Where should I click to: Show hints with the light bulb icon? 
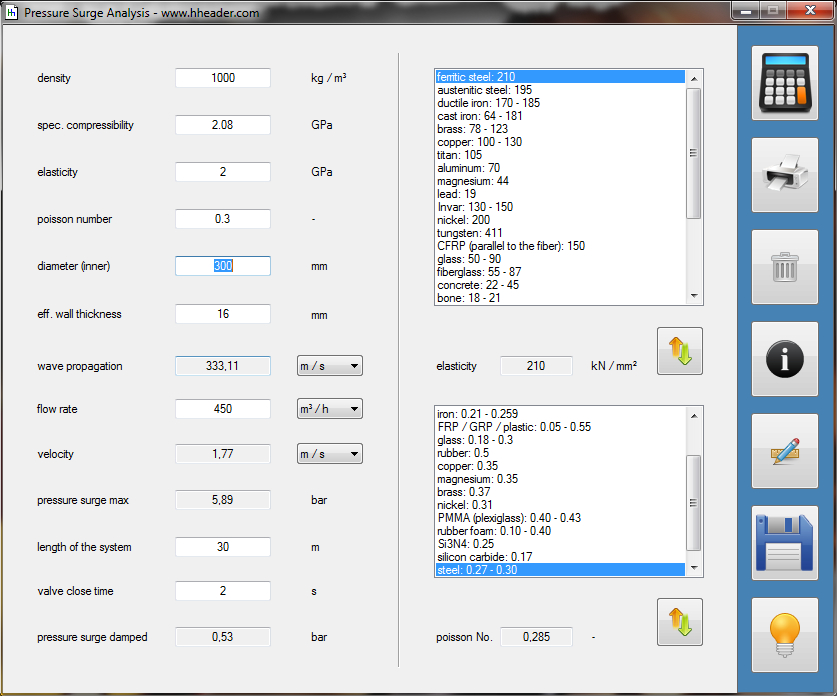785,635
